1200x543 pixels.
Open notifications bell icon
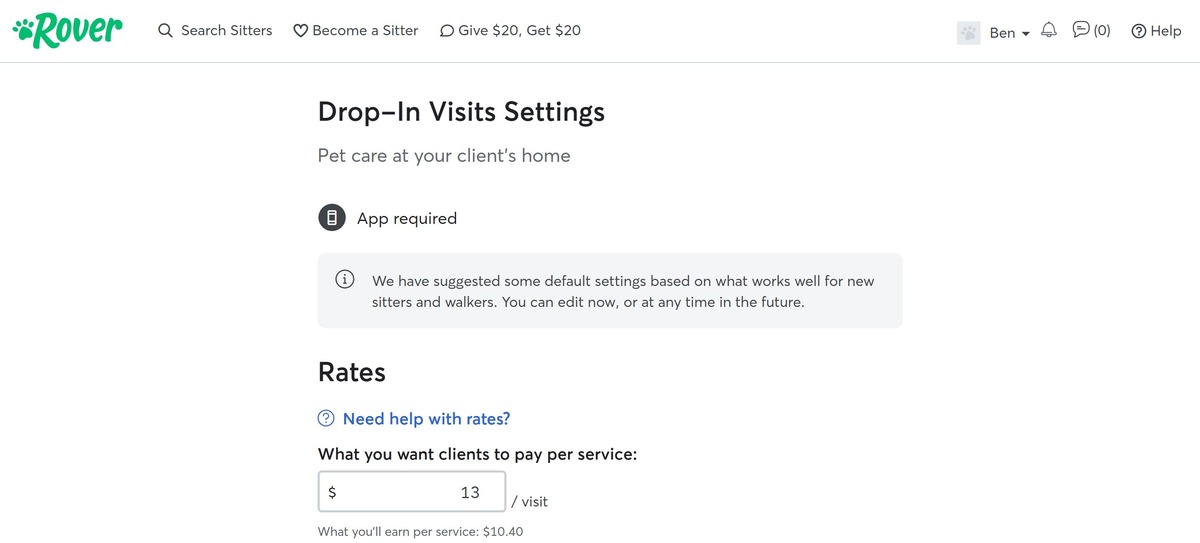pos(1049,30)
